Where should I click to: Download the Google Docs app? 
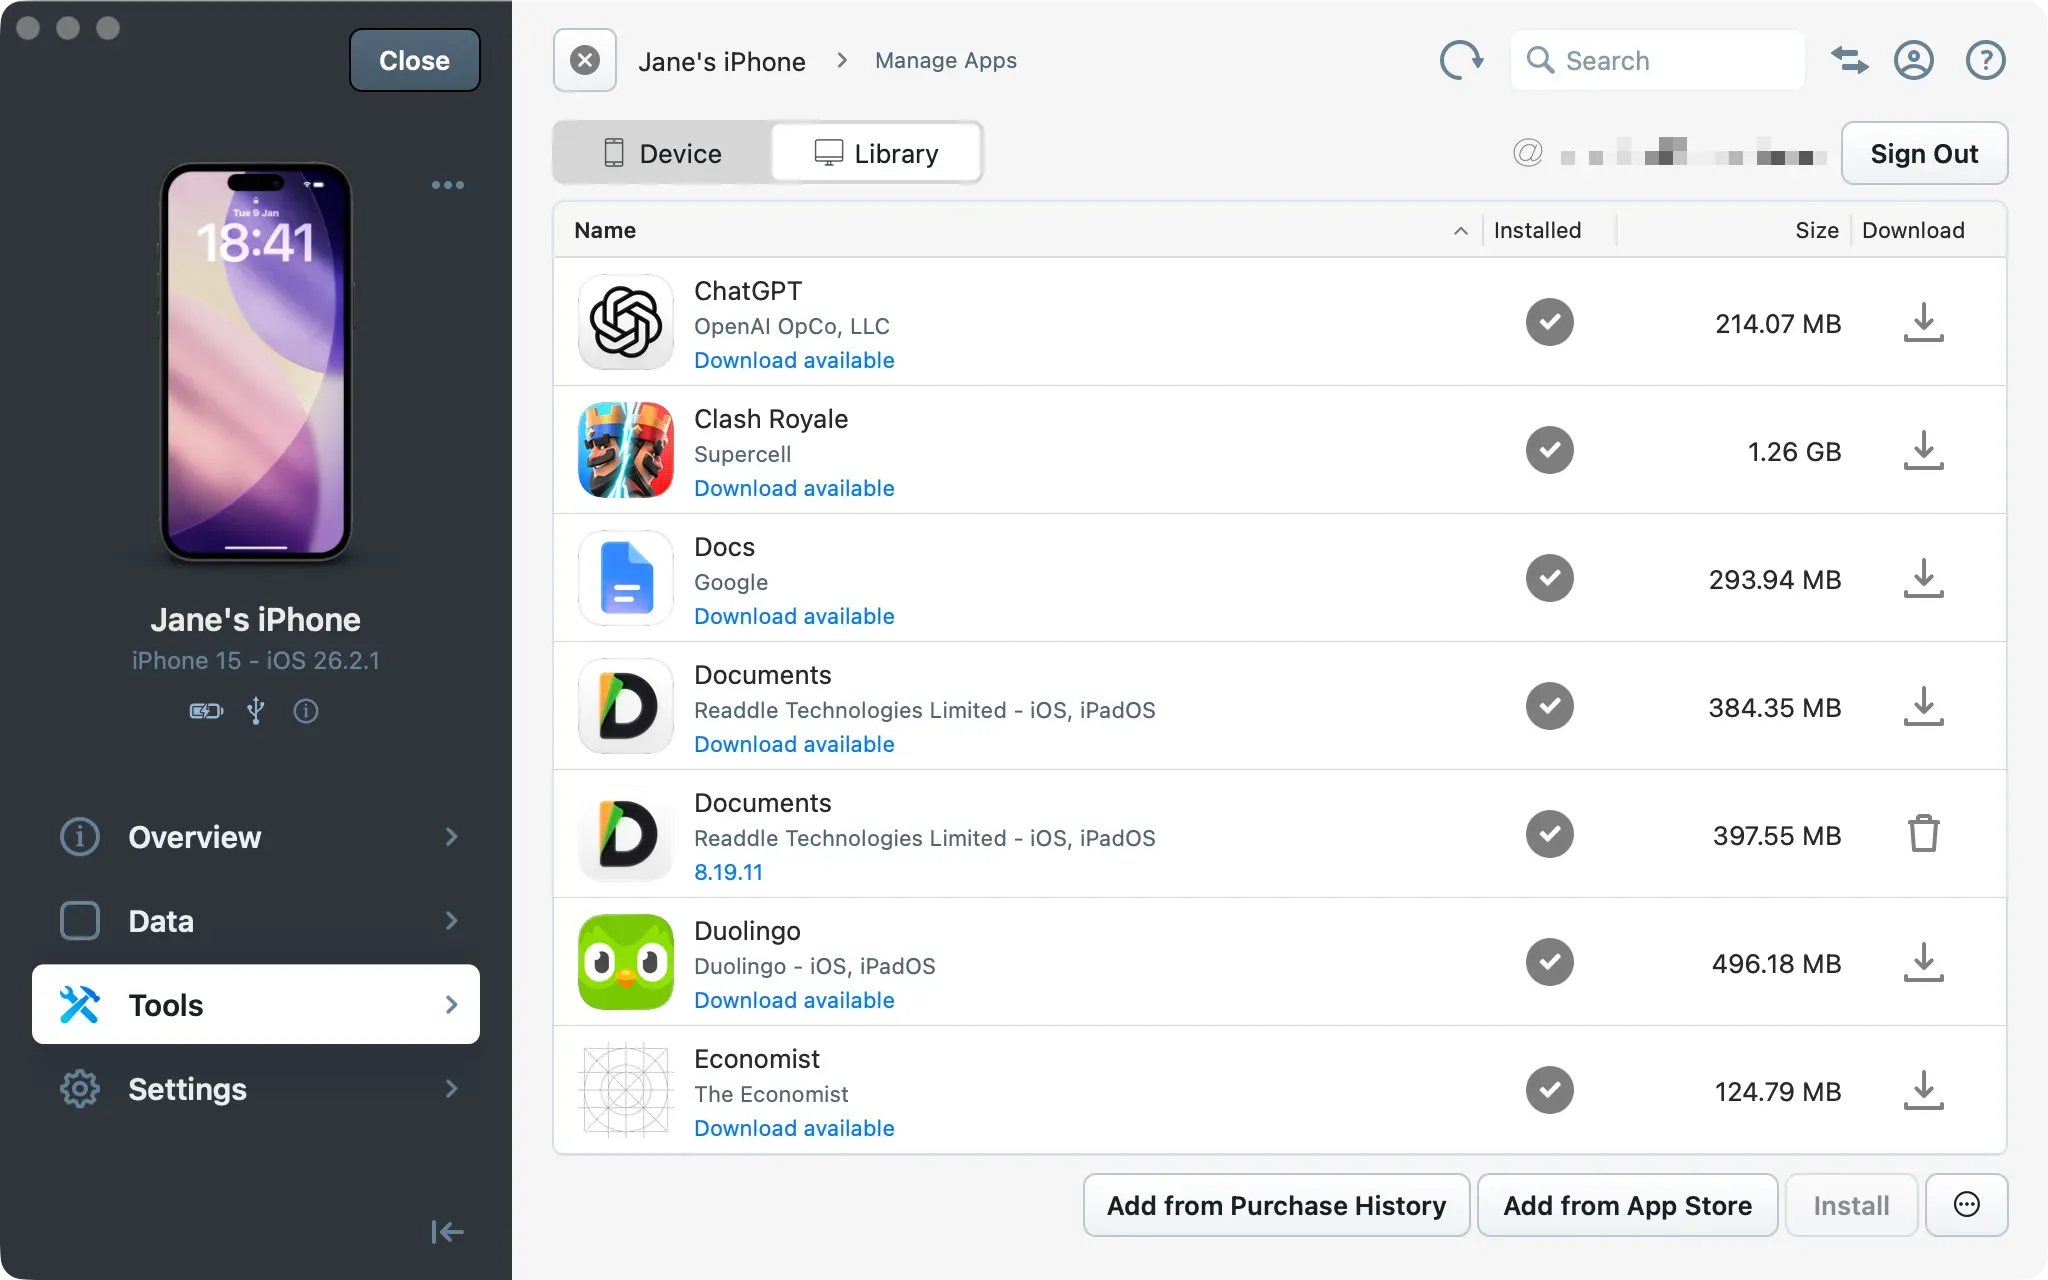click(1923, 578)
